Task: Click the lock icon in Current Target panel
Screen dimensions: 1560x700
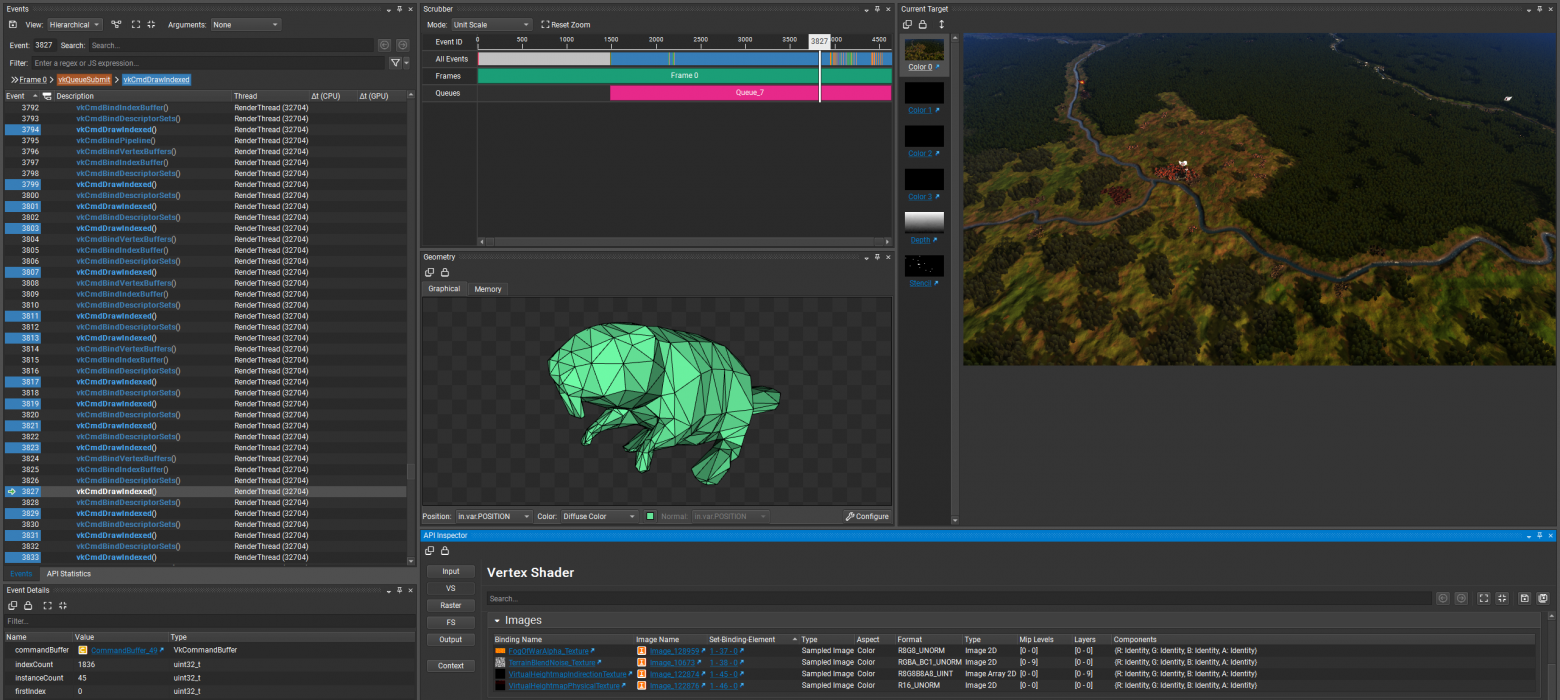Action: pos(922,24)
